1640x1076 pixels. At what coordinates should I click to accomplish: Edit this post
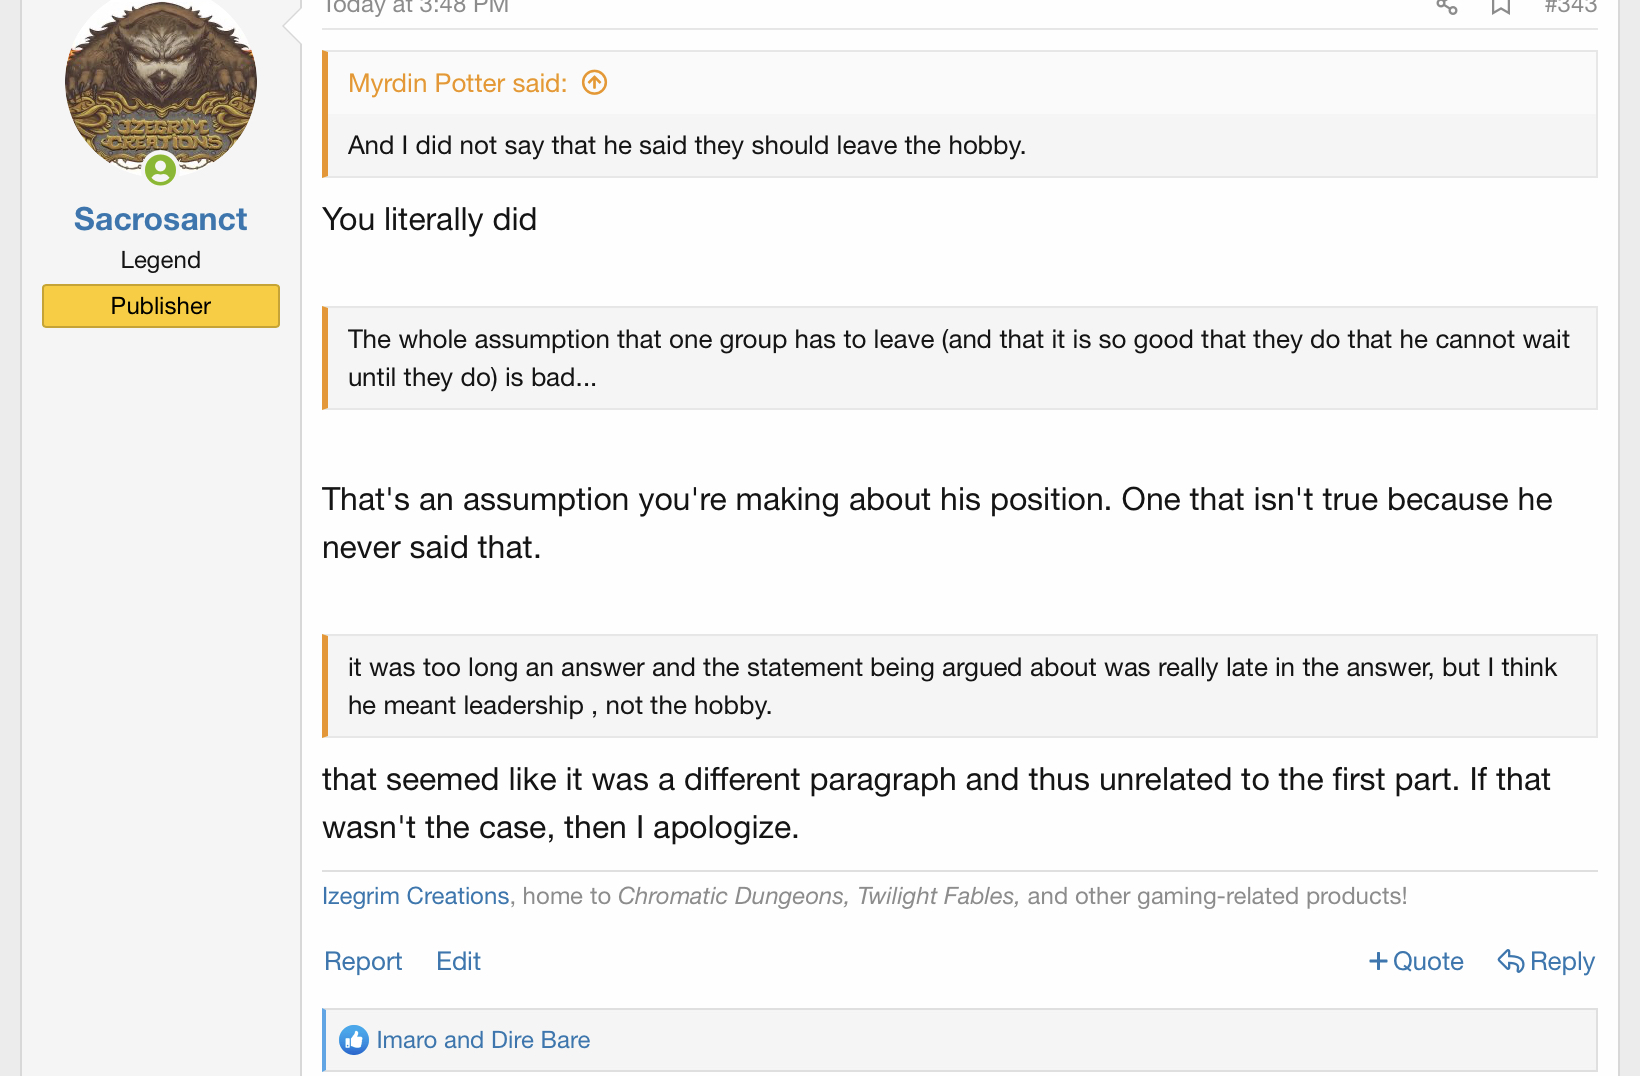[458, 961]
